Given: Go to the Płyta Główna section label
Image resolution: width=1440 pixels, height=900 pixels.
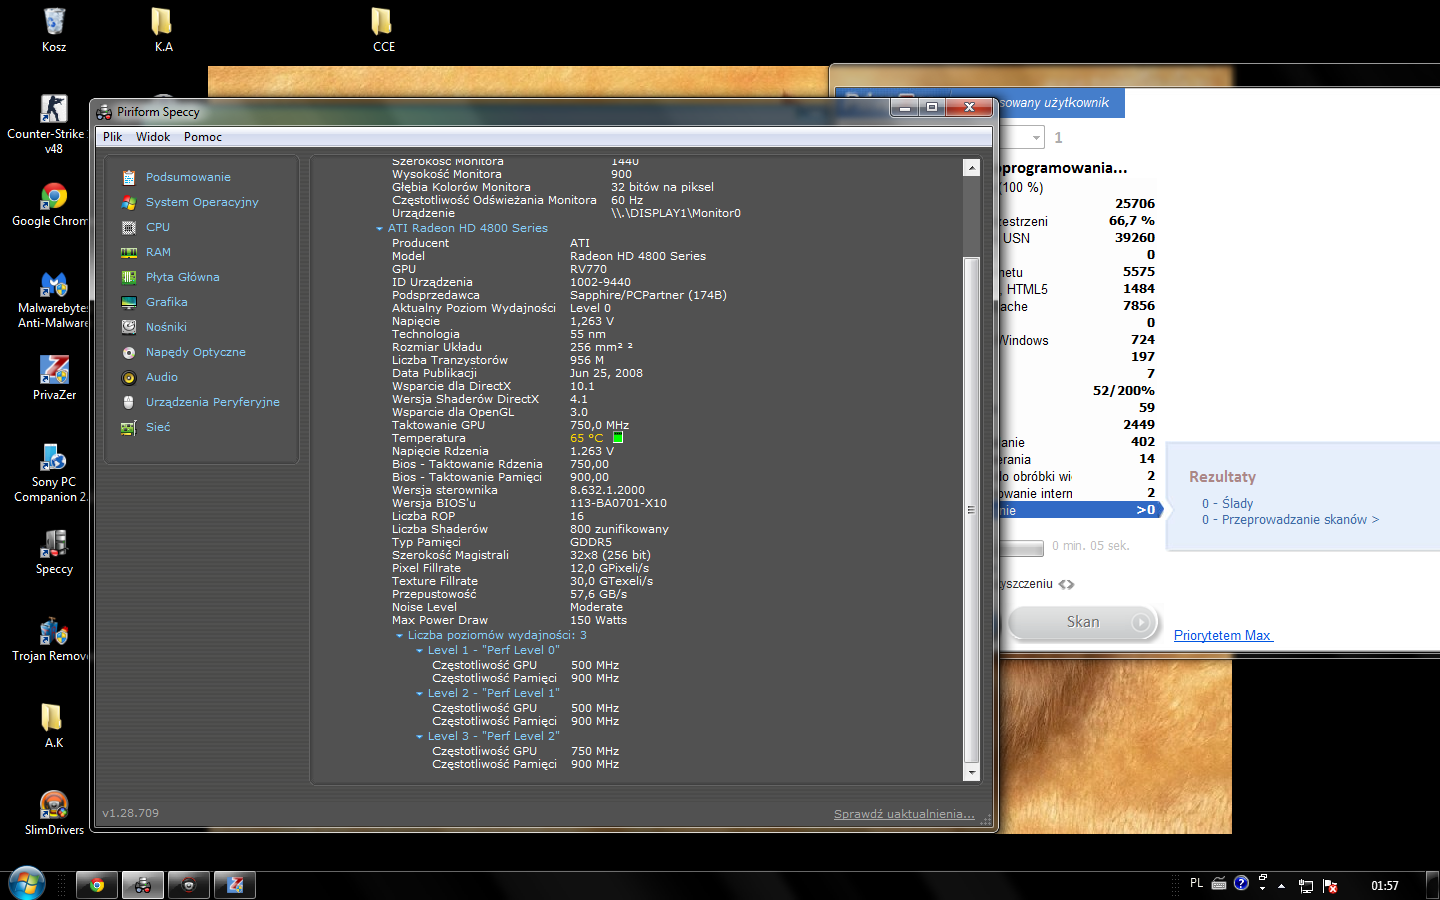Looking at the screenshot, I should coord(183,277).
